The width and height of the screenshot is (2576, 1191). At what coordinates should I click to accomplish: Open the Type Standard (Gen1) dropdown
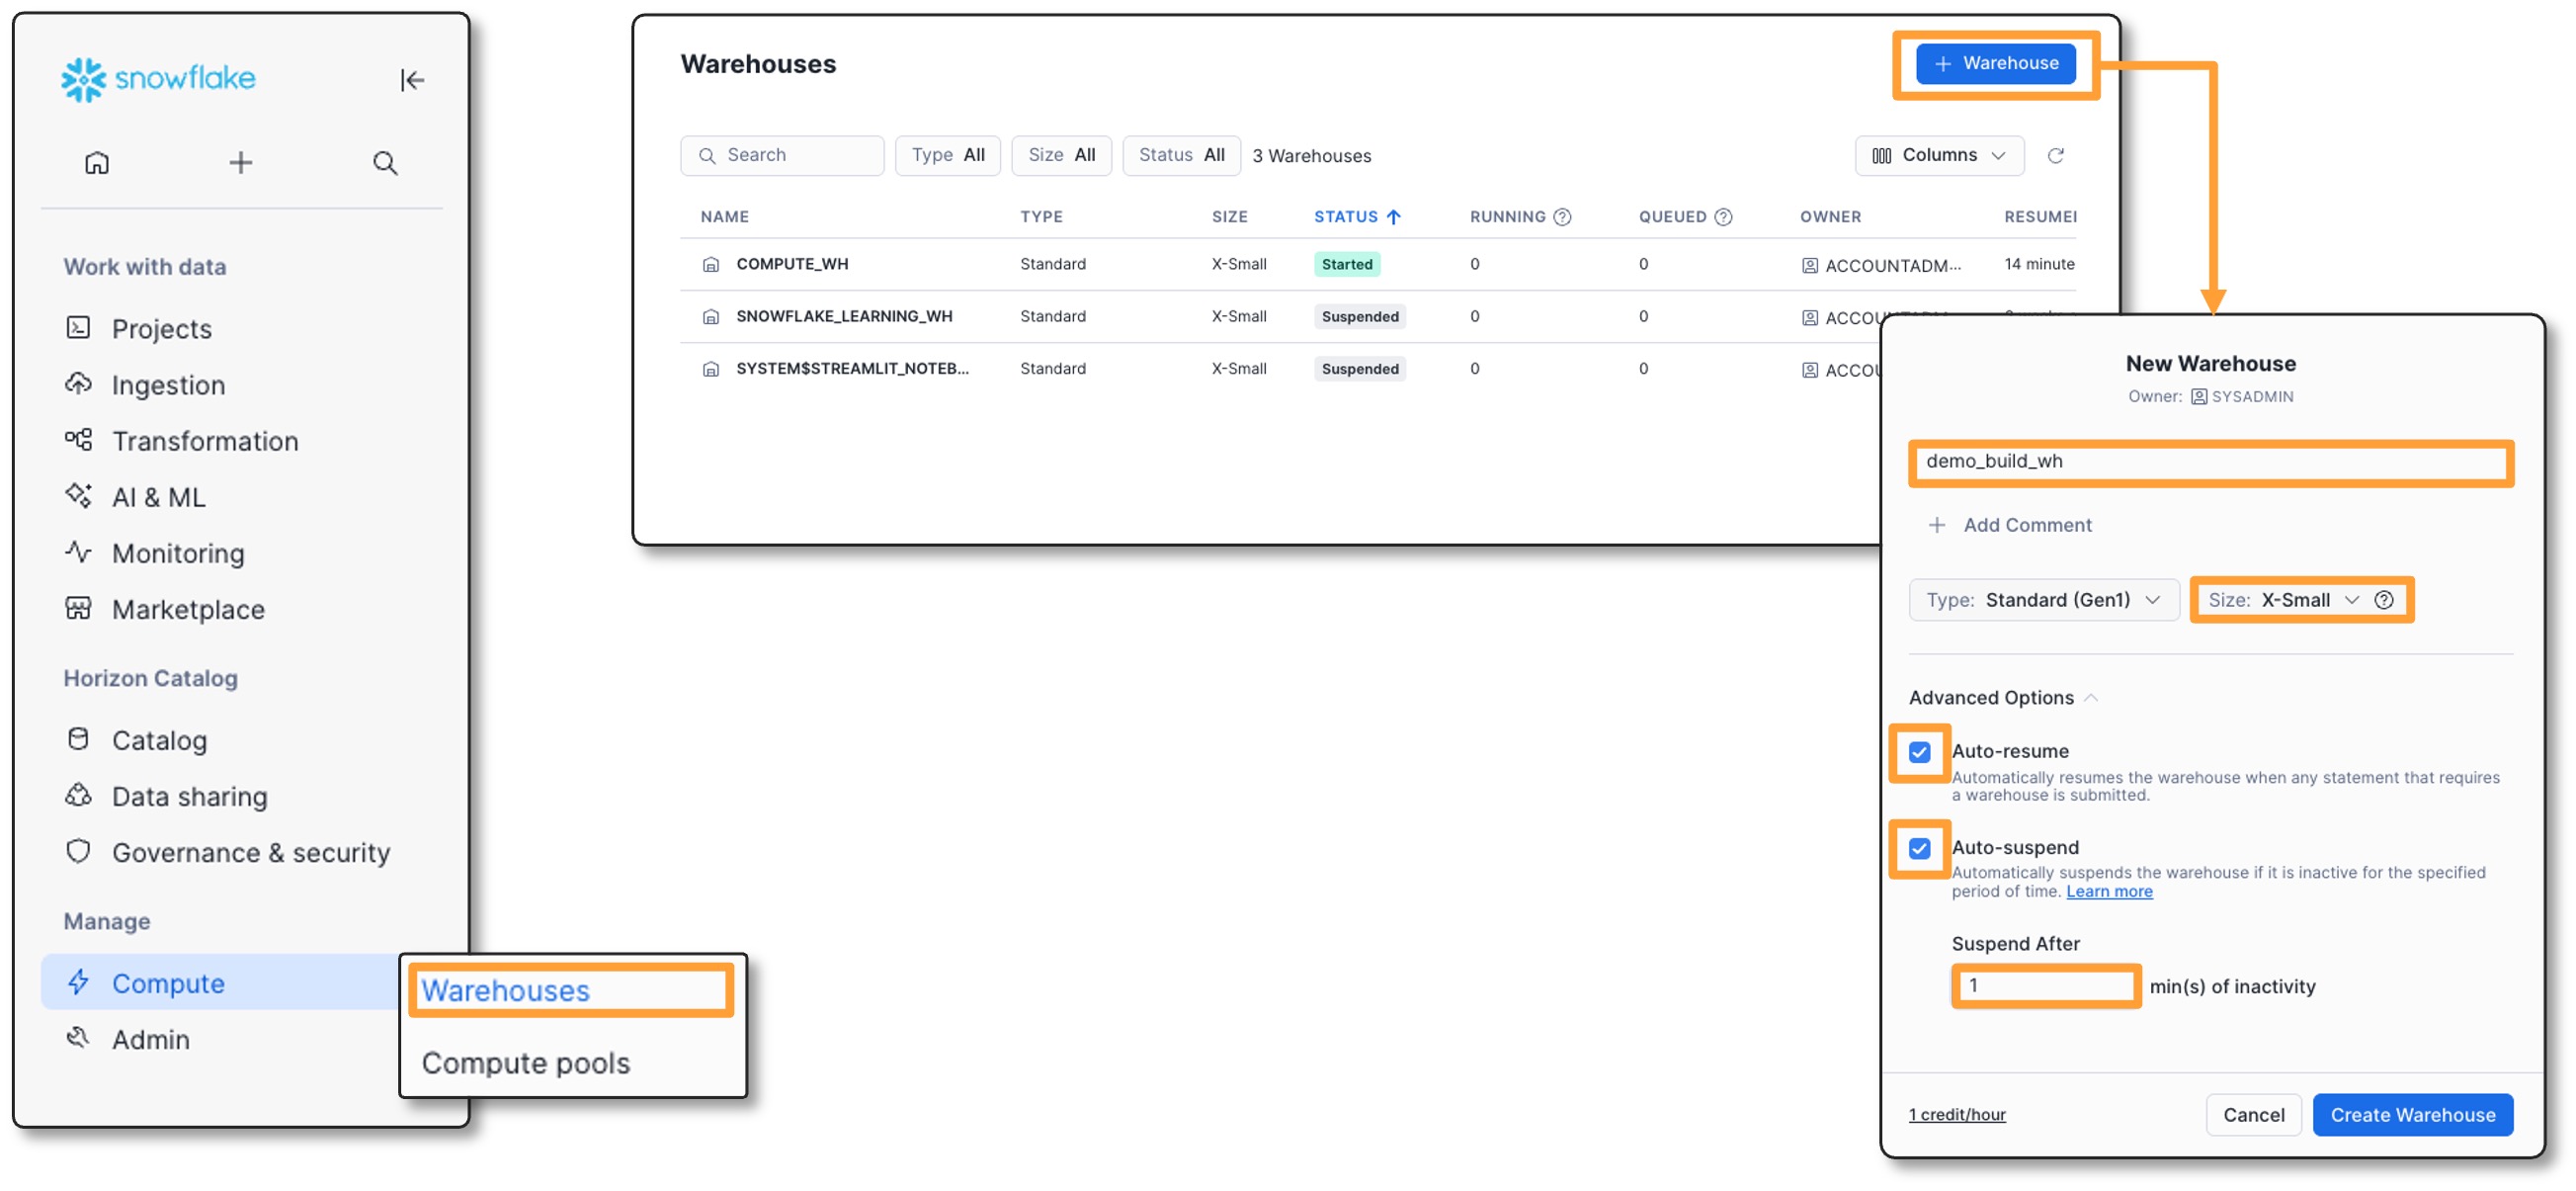click(x=2043, y=600)
